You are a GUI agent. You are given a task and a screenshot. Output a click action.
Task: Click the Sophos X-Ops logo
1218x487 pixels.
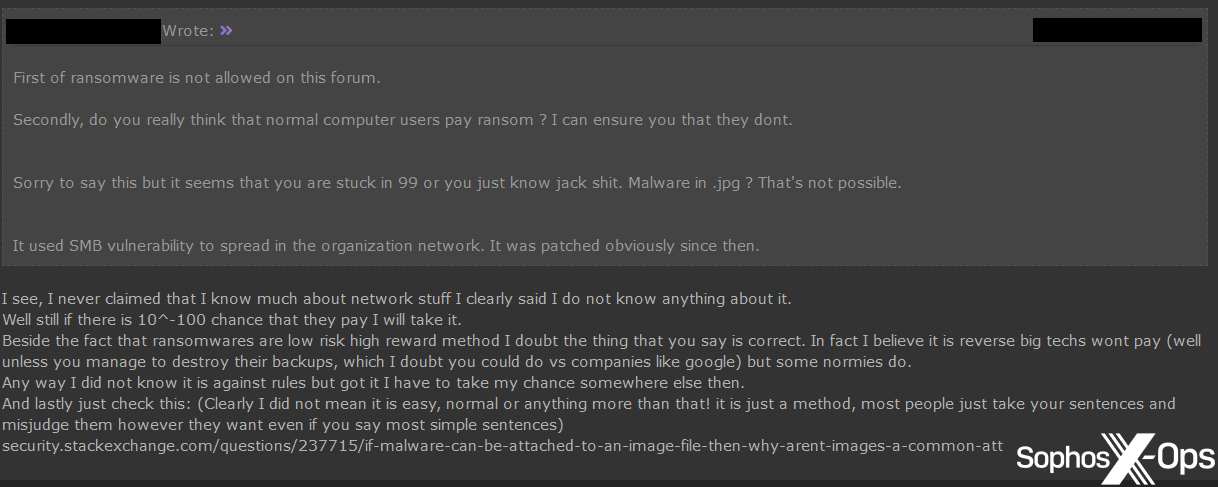[x=1115, y=458]
